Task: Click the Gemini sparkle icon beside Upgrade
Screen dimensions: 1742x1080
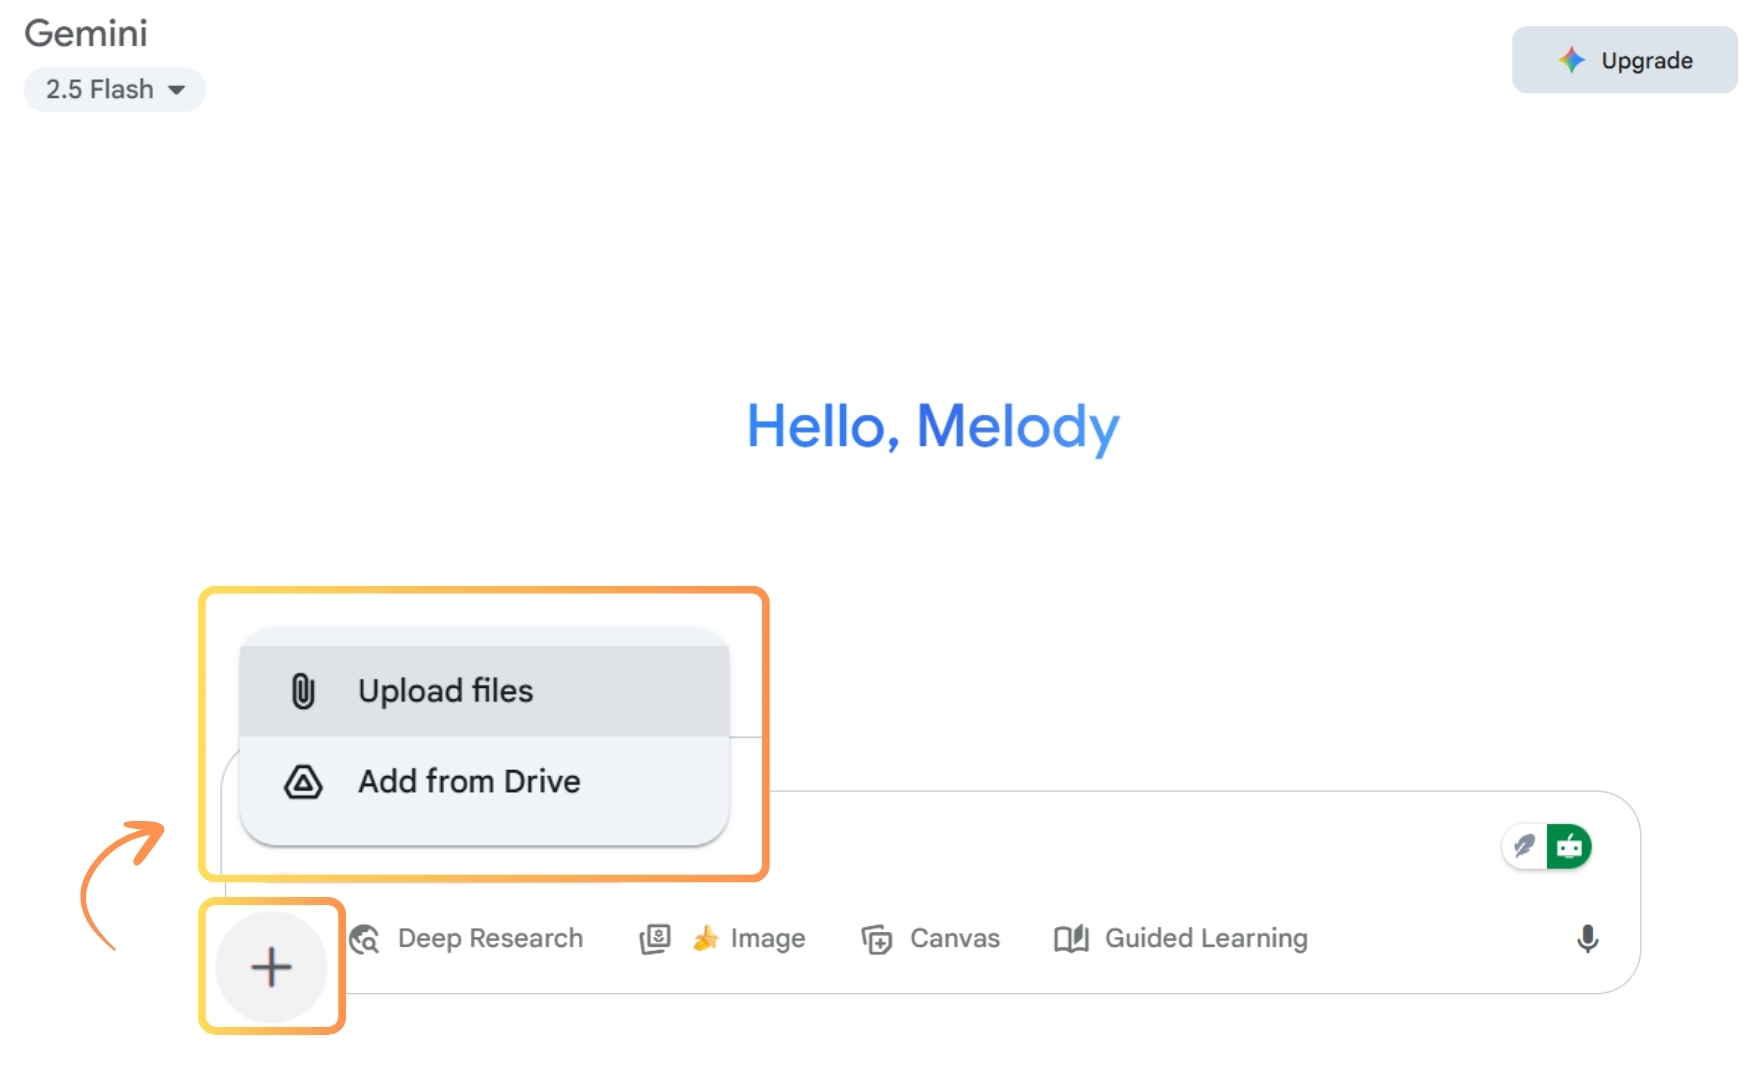Action: click(x=1572, y=60)
